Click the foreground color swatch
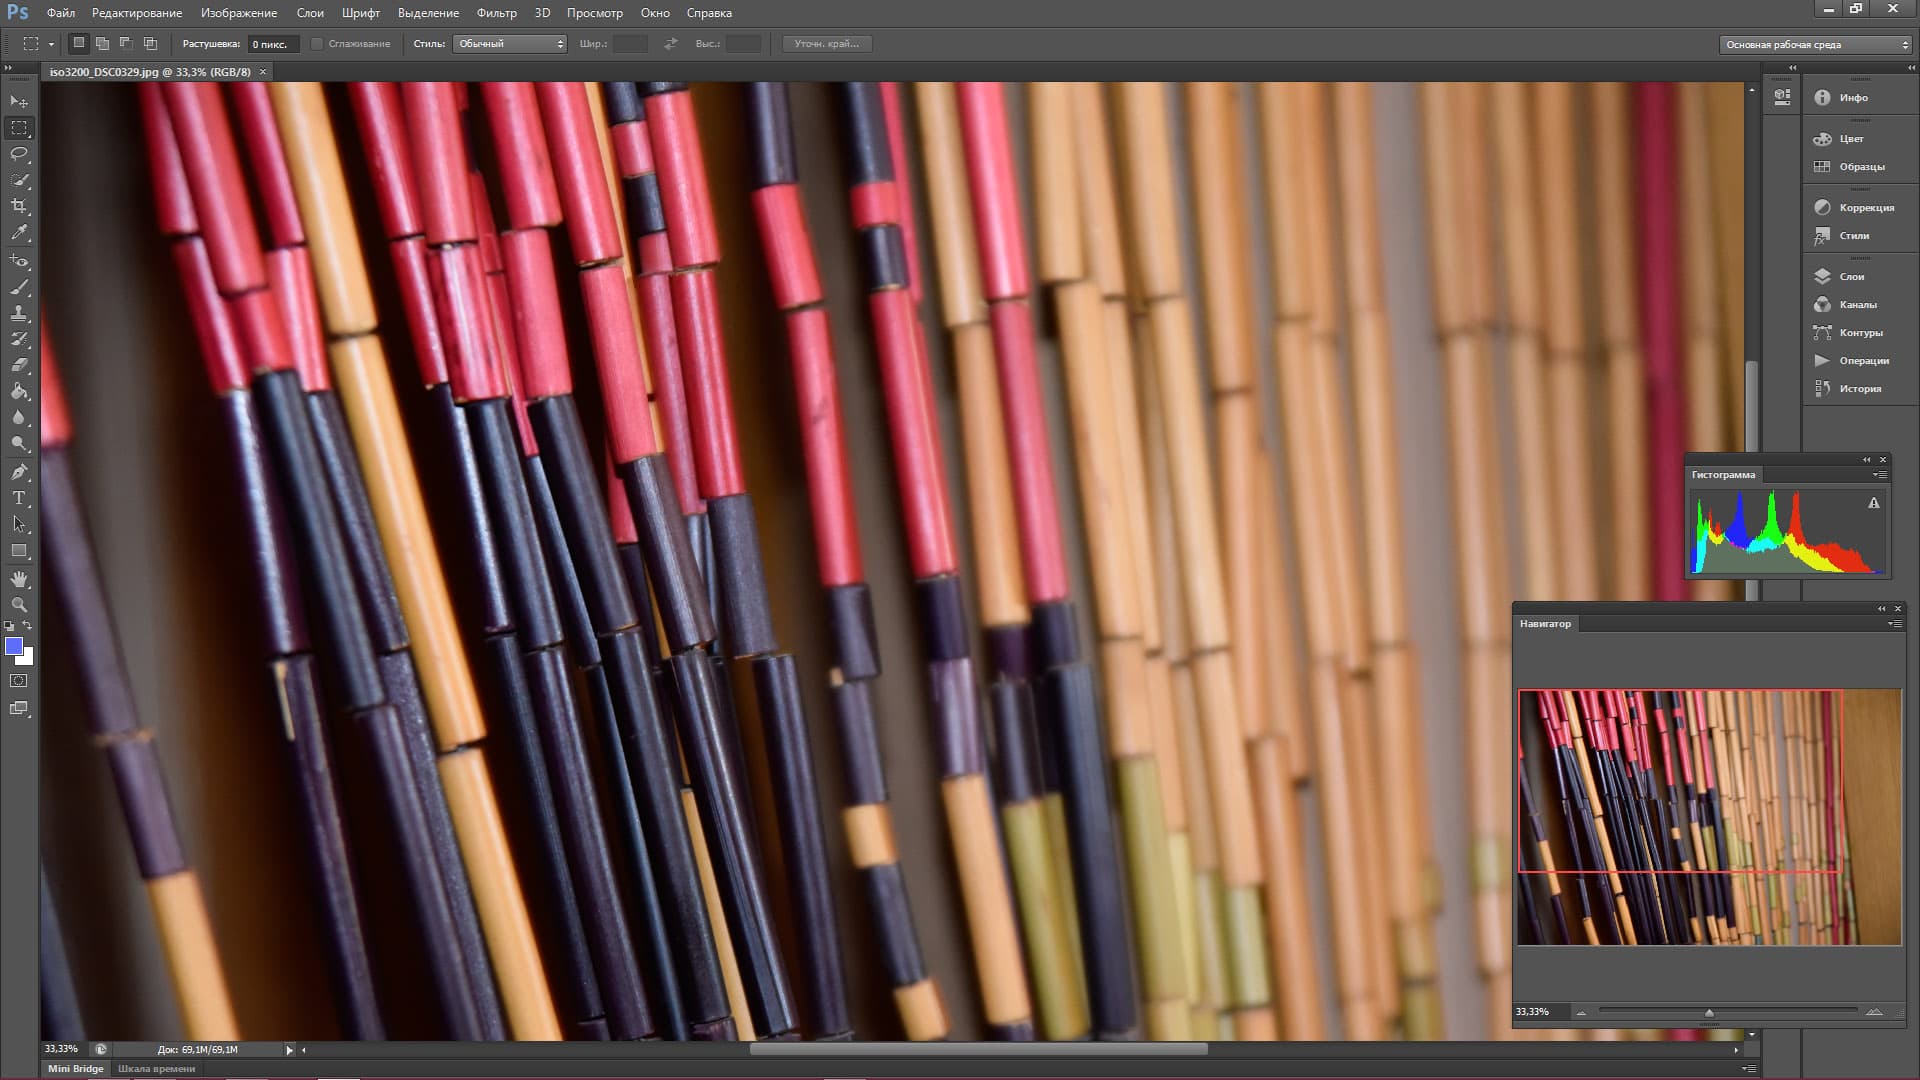The height and width of the screenshot is (1080, 1920). (14, 646)
